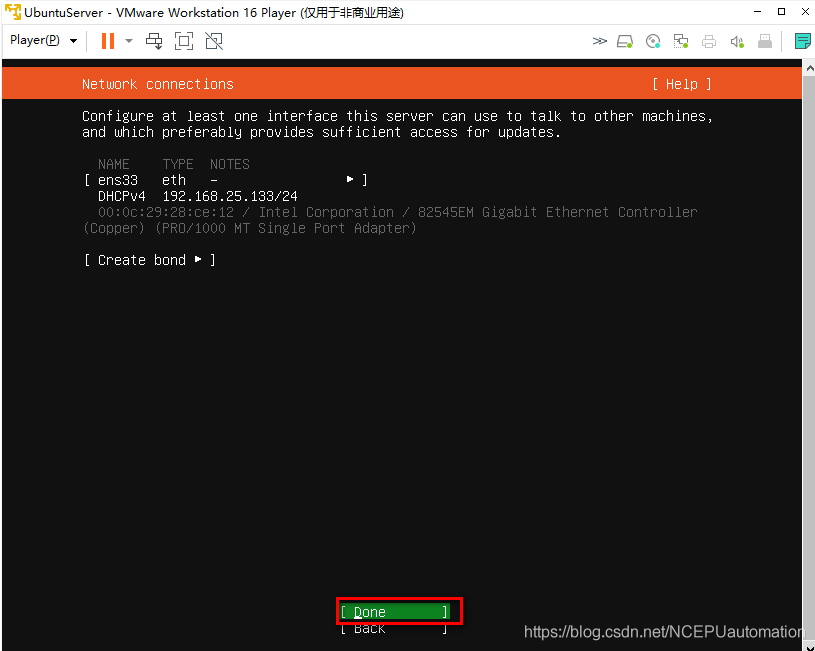Pause the virtual machine

pyautogui.click(x=108, y=41)
